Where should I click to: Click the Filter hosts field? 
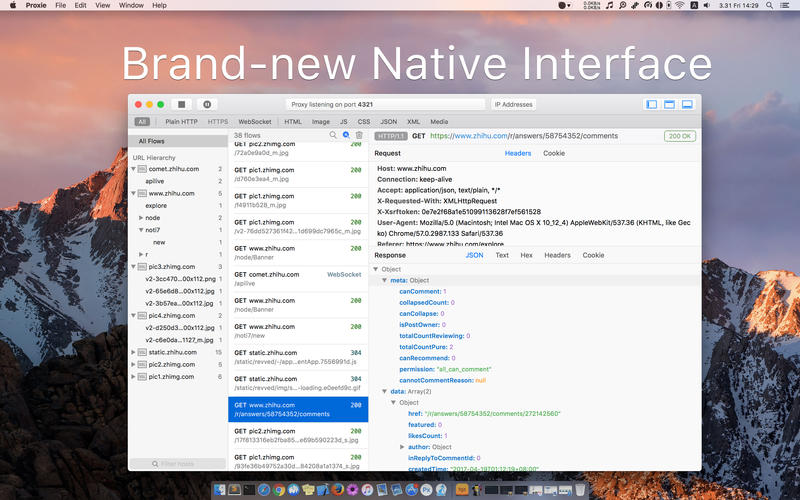coord(178,464)
